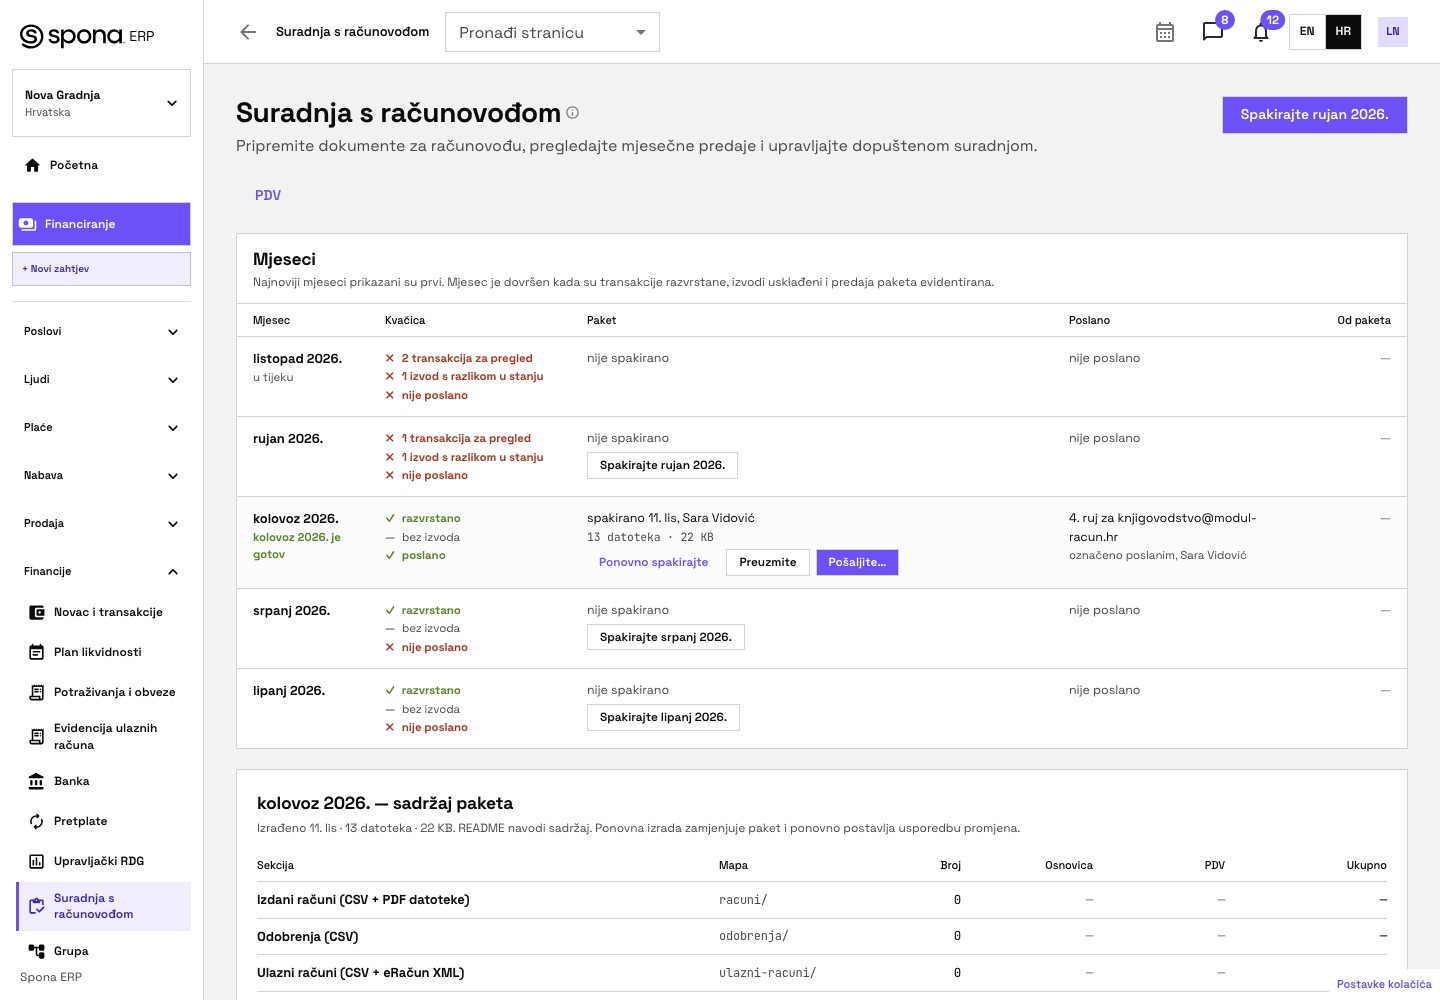The image size is (1440, 1000).
Task: Open the PDV tab
Action: [268, 195]
